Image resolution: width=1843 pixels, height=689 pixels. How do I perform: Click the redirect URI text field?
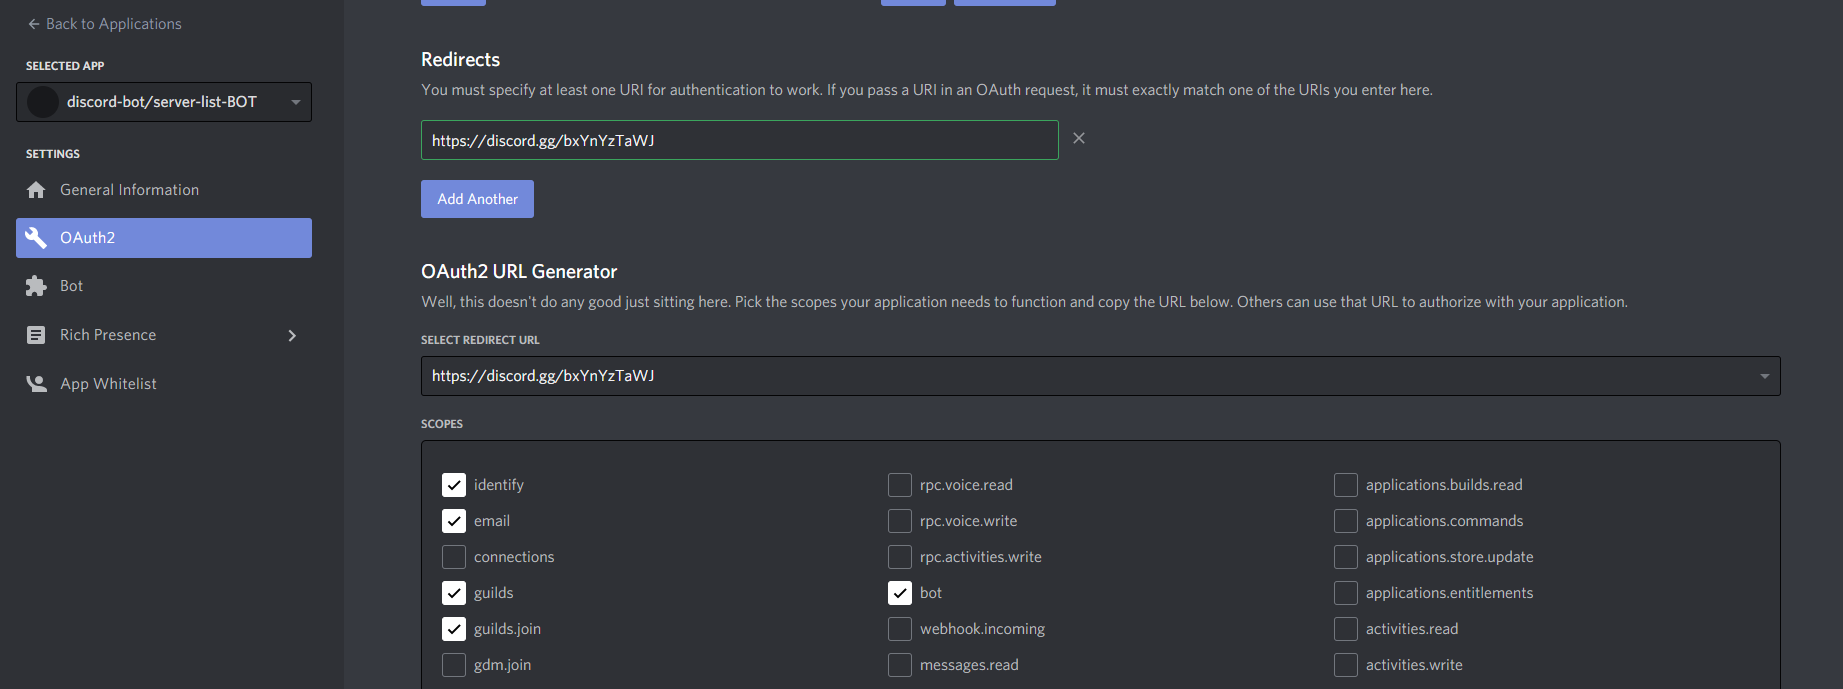click(x=740, y=140)
